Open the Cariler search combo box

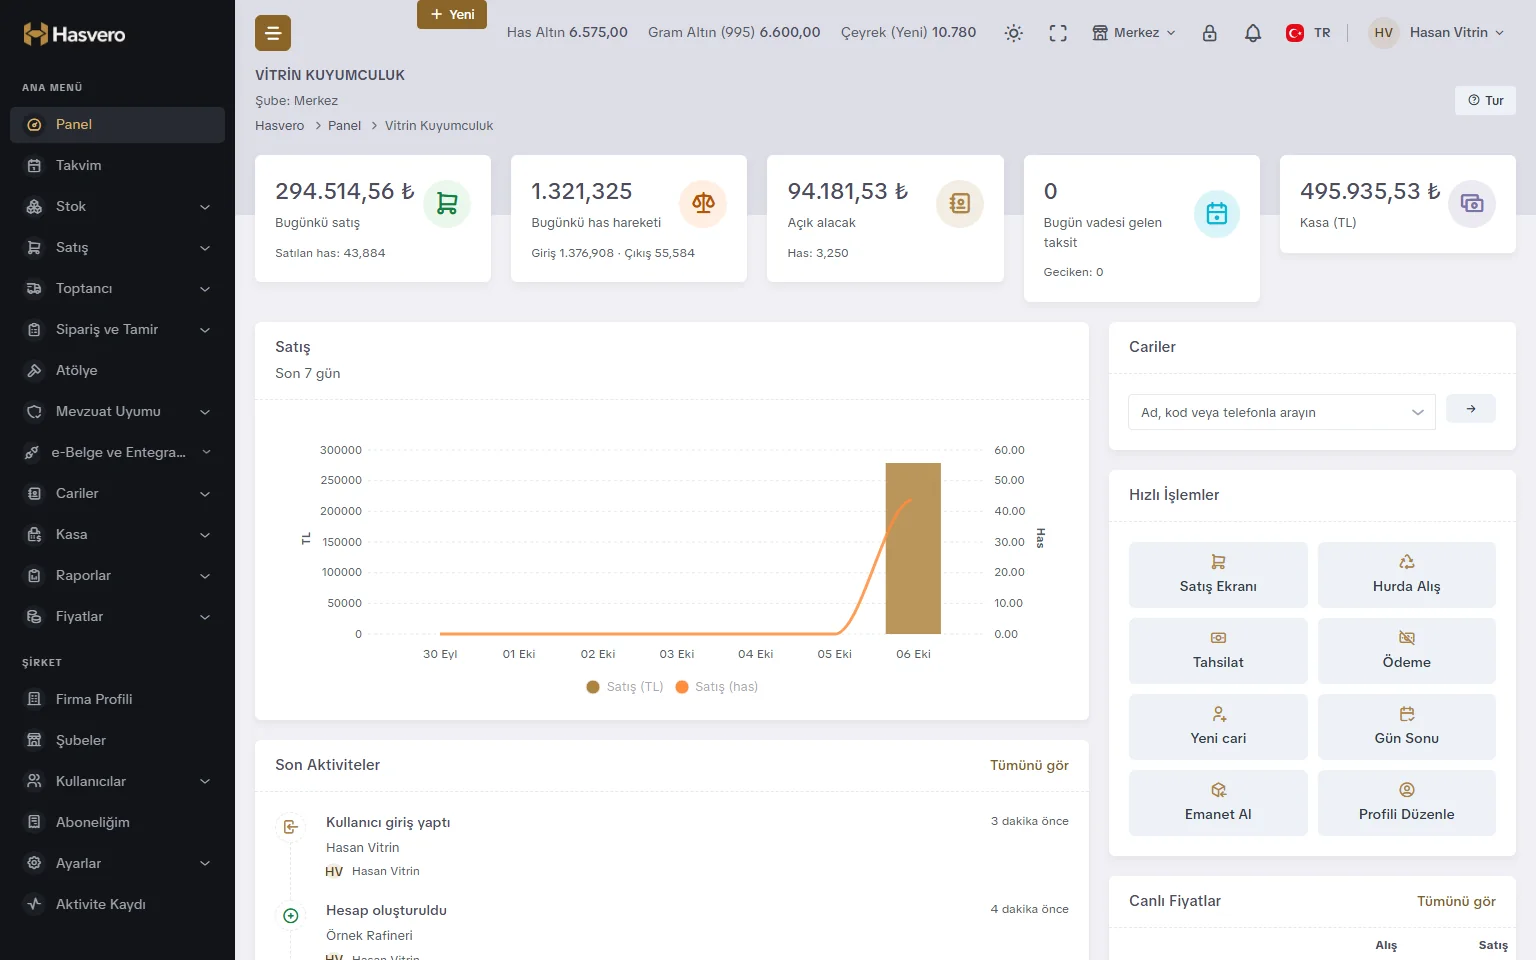click(x=1282, y=412)
